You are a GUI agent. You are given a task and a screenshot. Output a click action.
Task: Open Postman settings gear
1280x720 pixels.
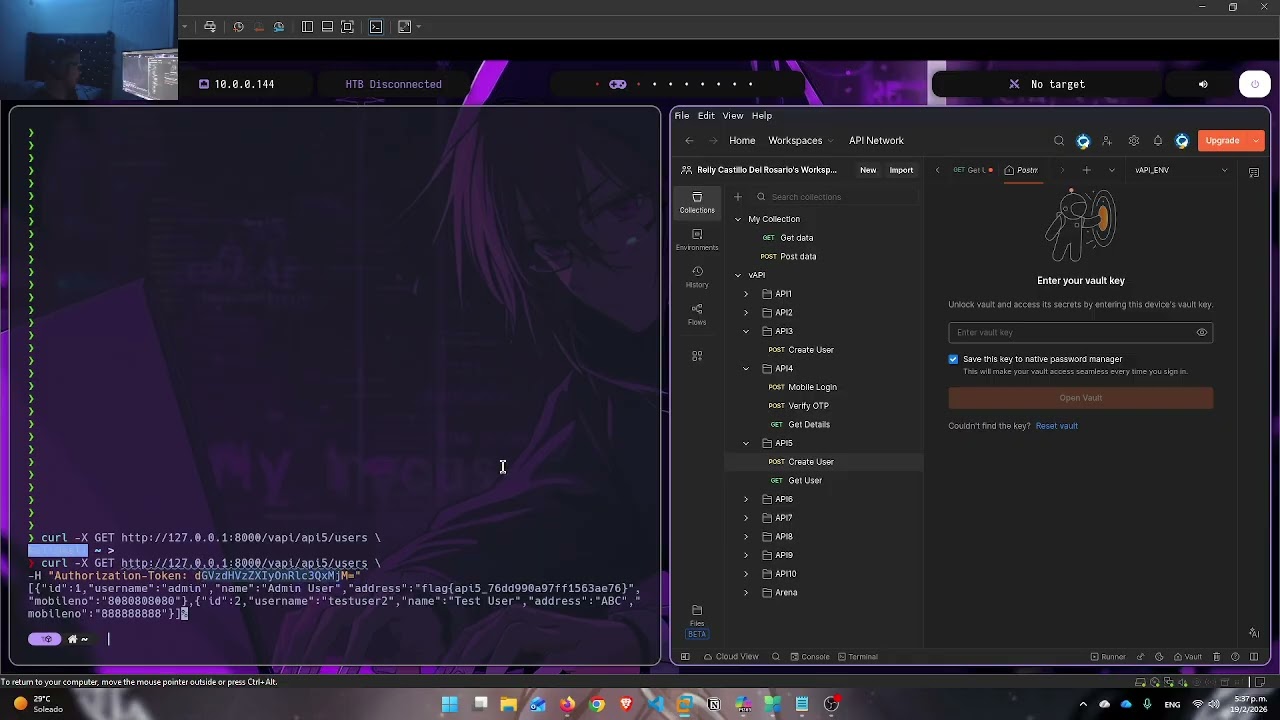click(x=1133, y=141)
